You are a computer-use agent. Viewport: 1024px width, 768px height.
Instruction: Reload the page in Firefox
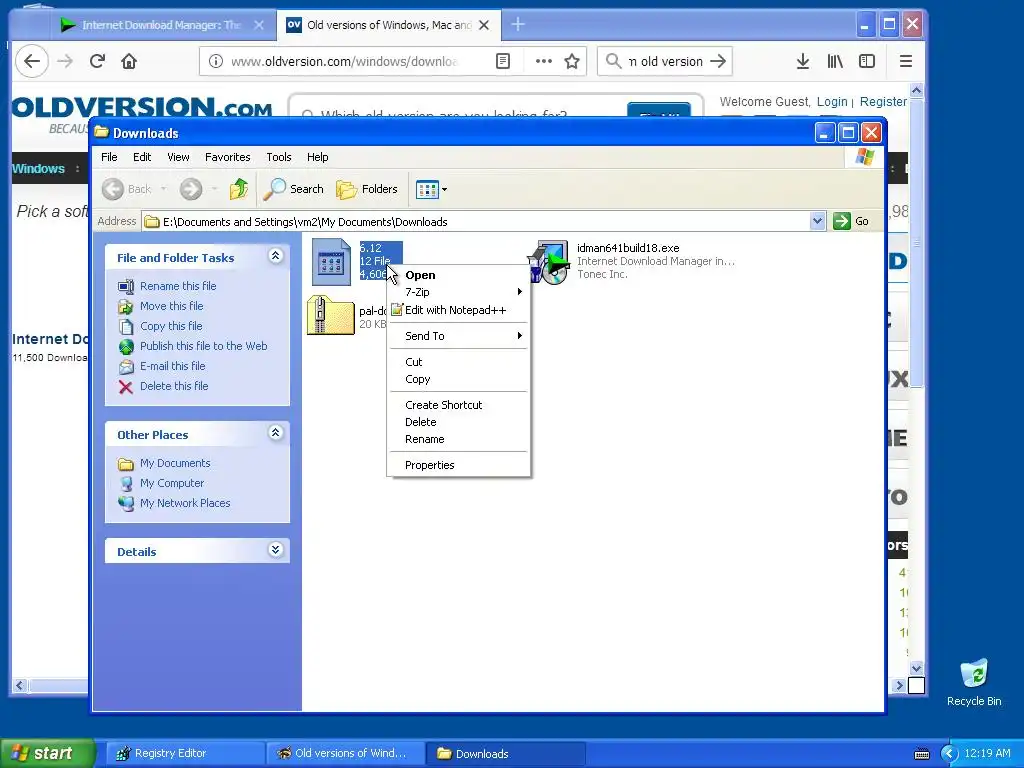tap(97, 61)
